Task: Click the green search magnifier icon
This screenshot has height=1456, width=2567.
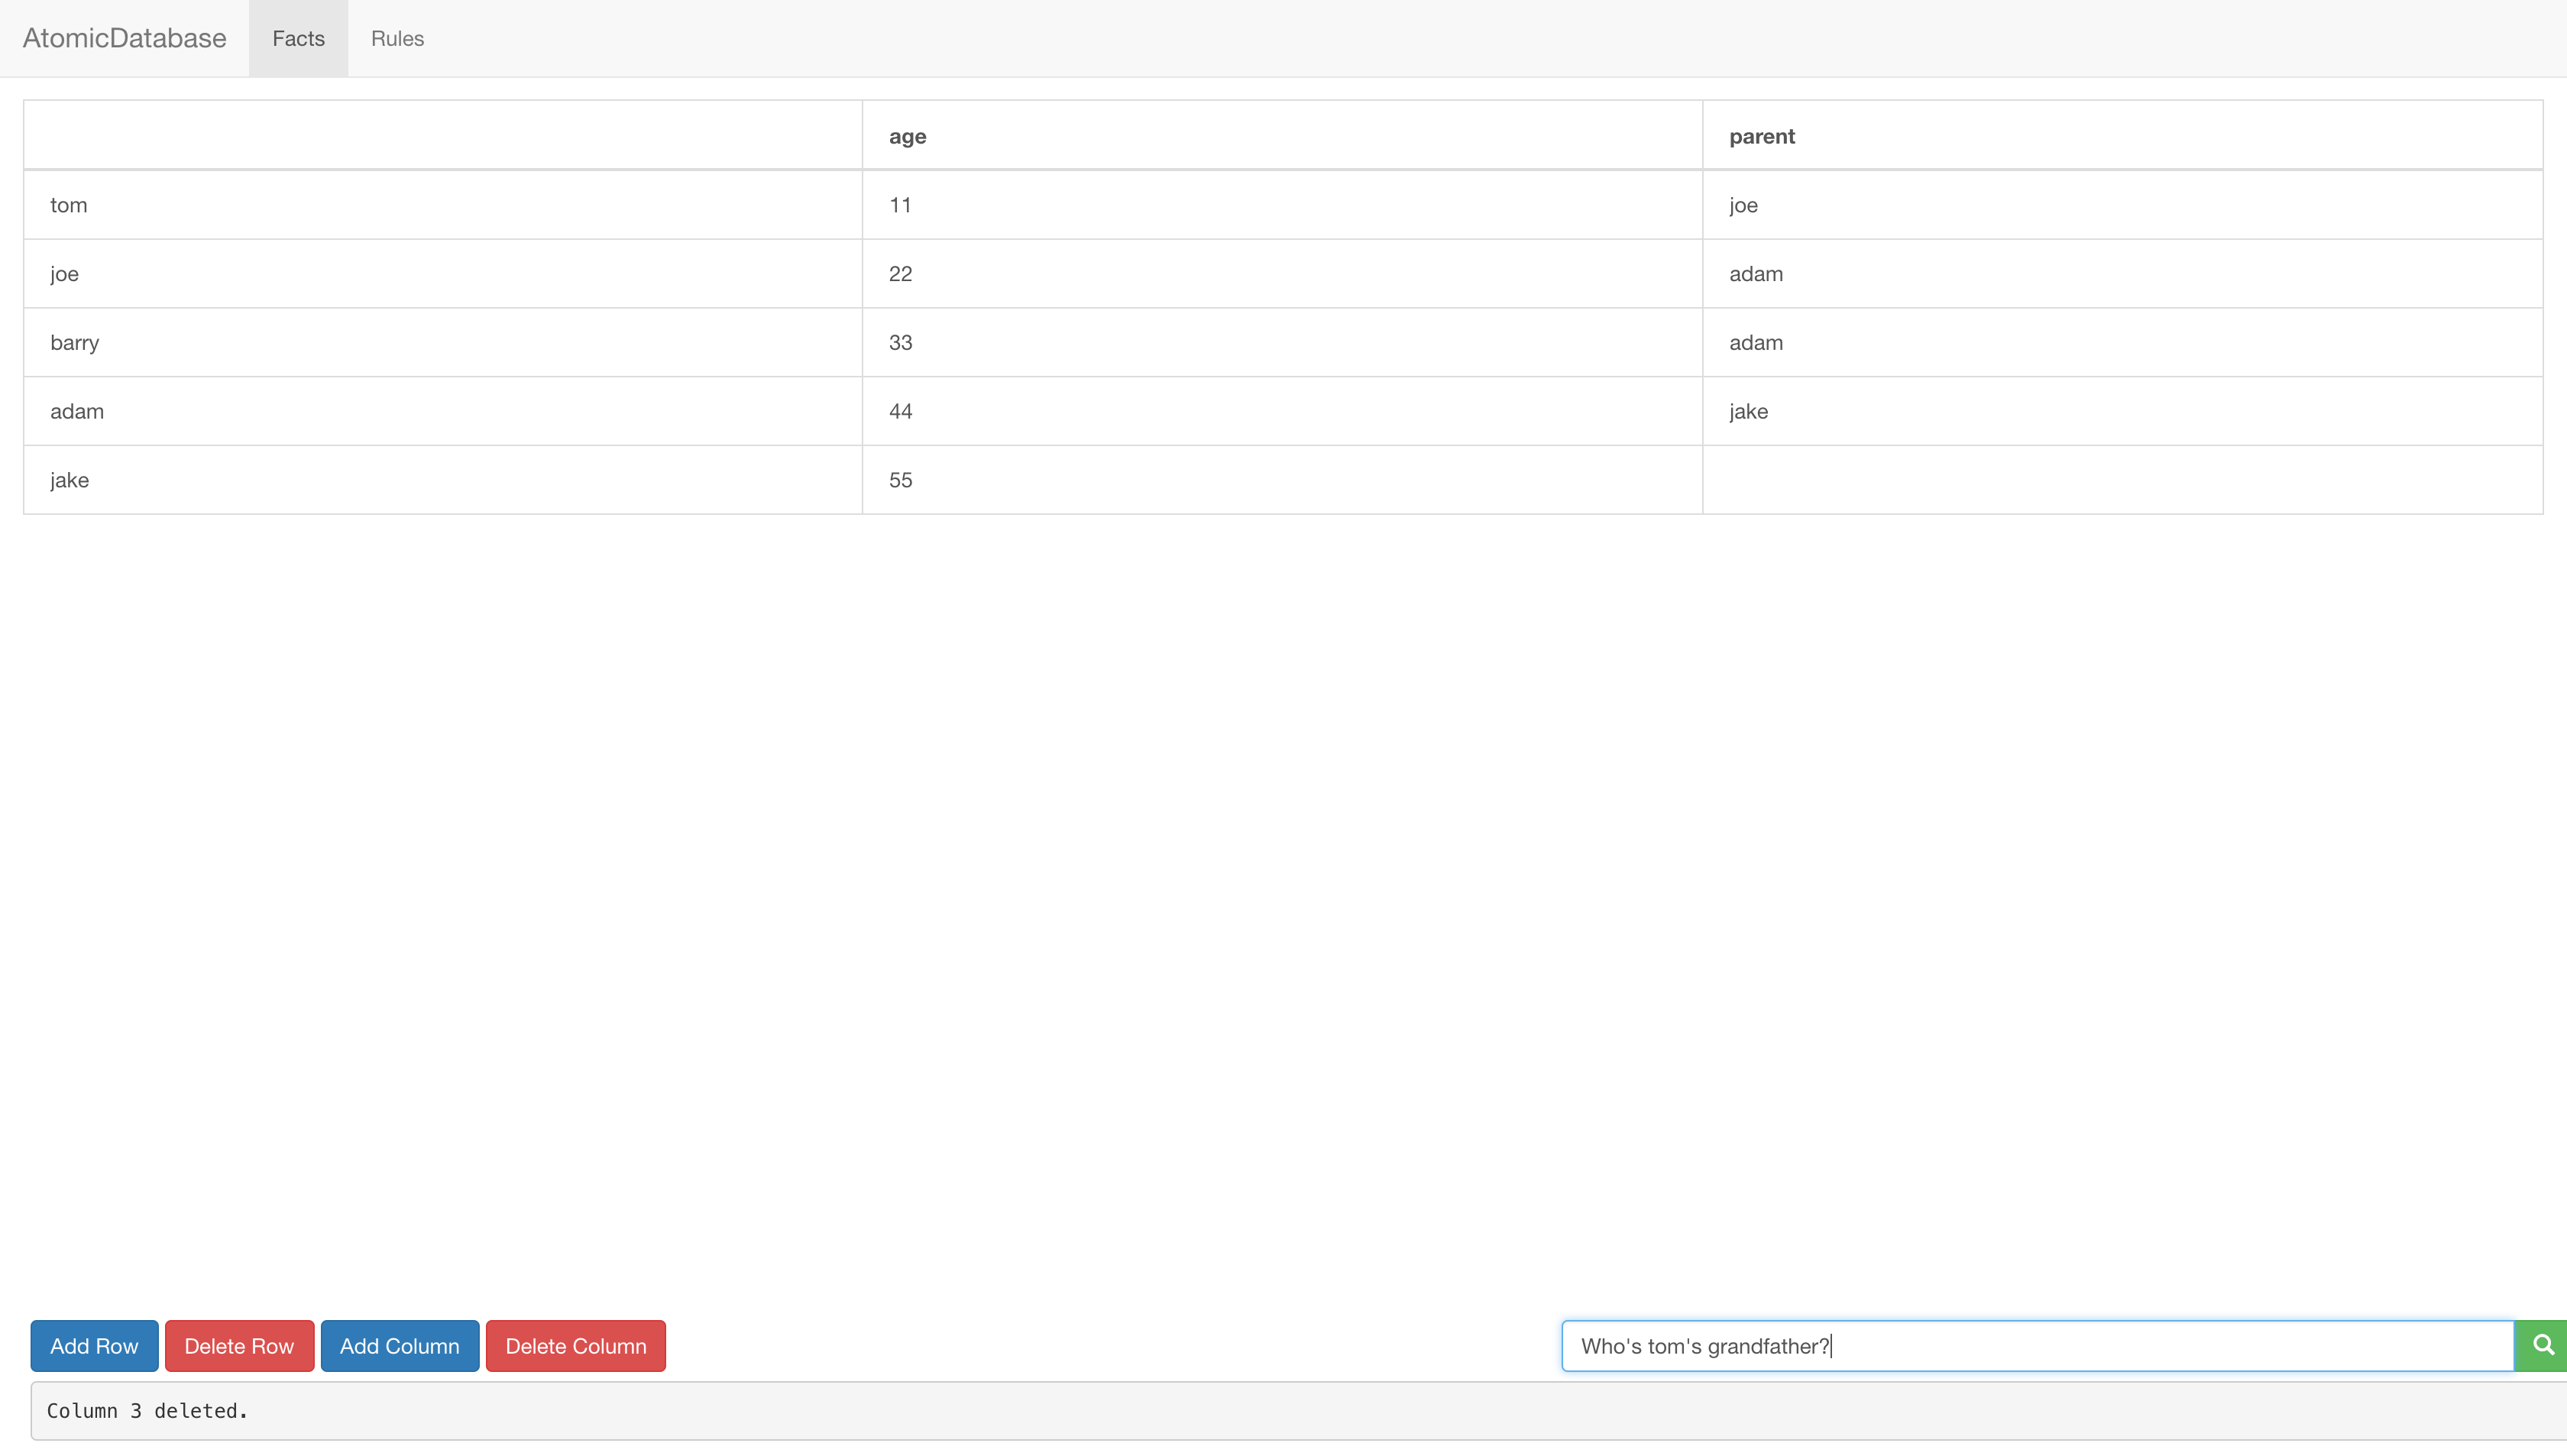Action: coord(2541,1346)
